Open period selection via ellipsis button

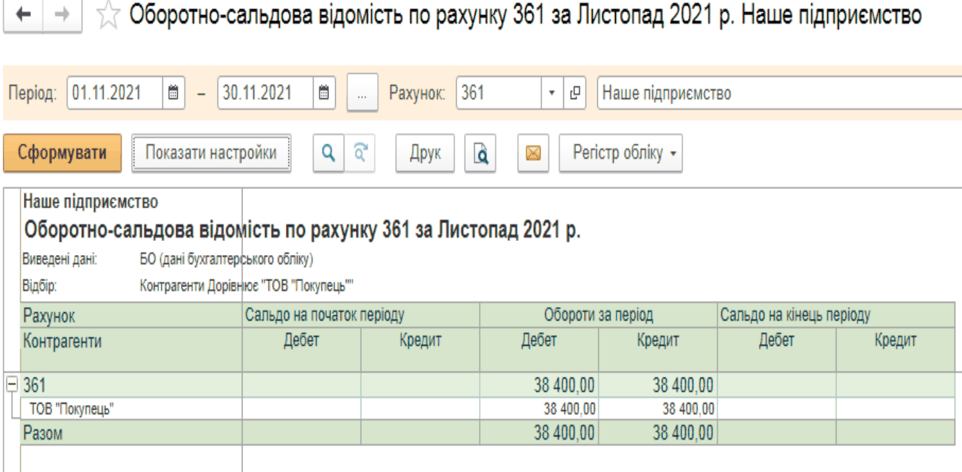(362, 93)
